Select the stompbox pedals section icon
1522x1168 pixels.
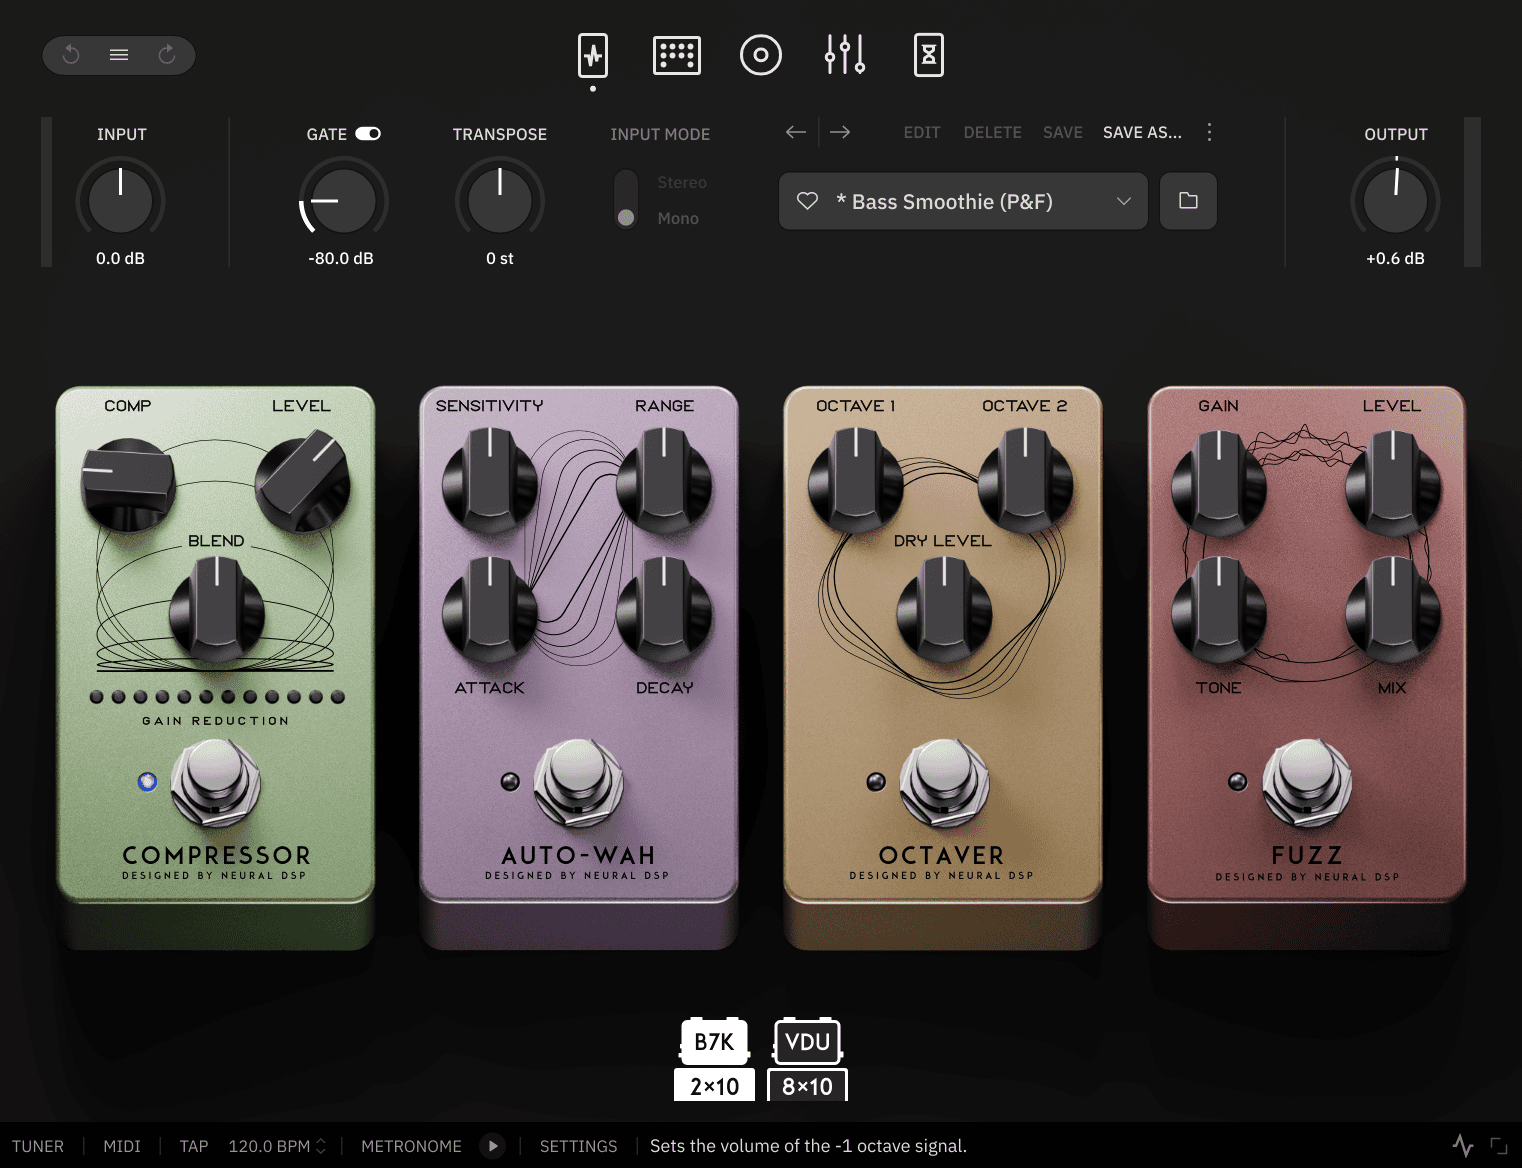593,55
